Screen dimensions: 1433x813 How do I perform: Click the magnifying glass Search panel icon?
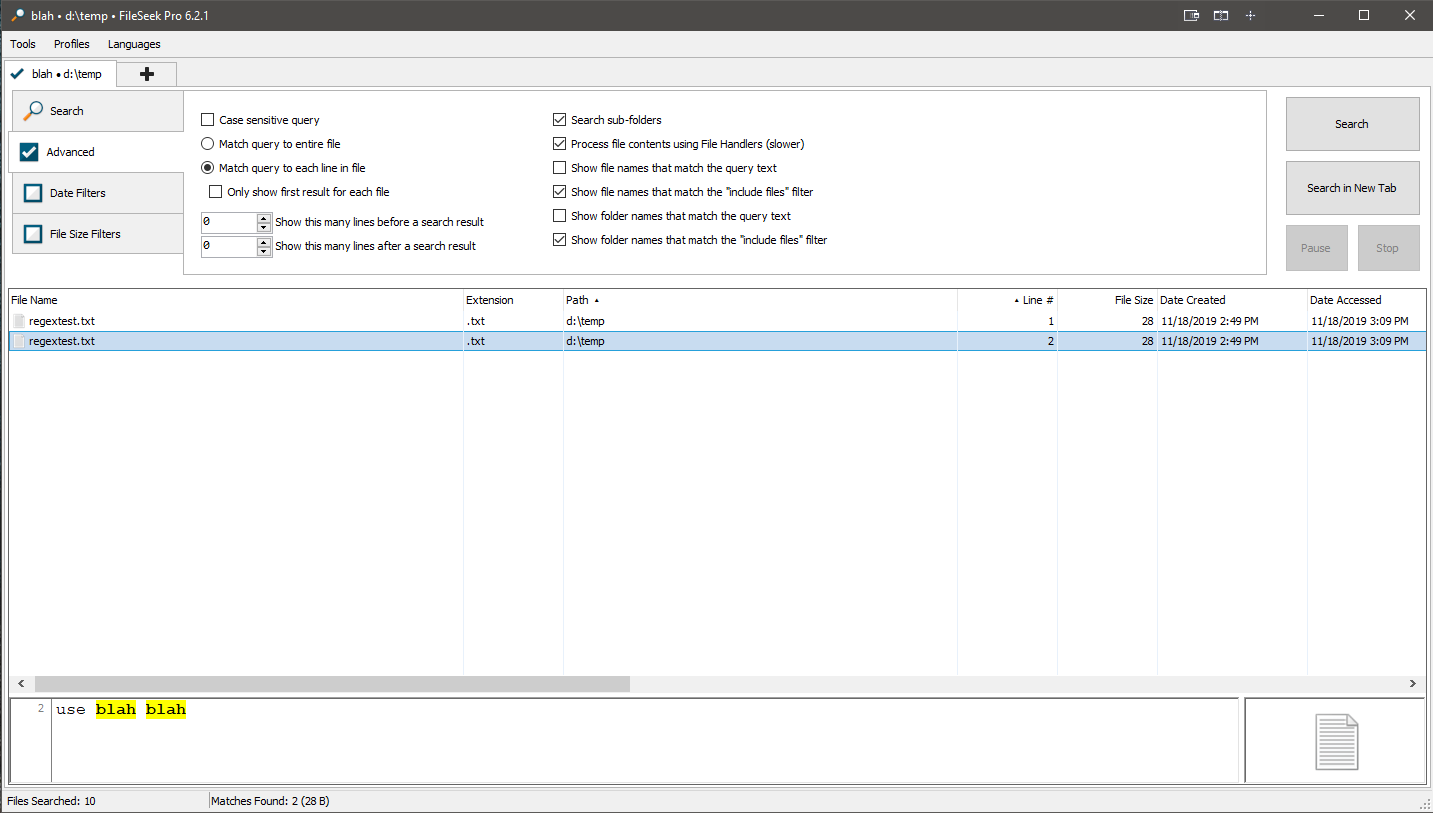click(34, 111)
